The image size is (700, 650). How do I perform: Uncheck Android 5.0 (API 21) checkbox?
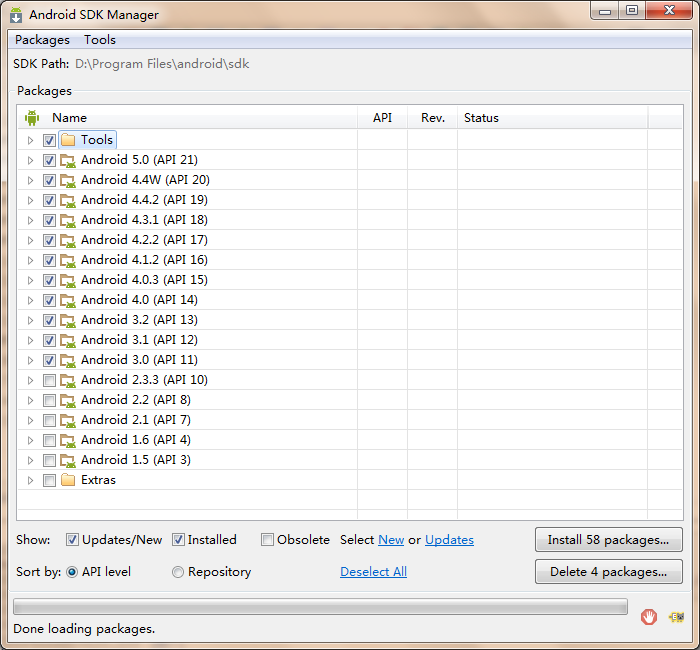point(49,160)
